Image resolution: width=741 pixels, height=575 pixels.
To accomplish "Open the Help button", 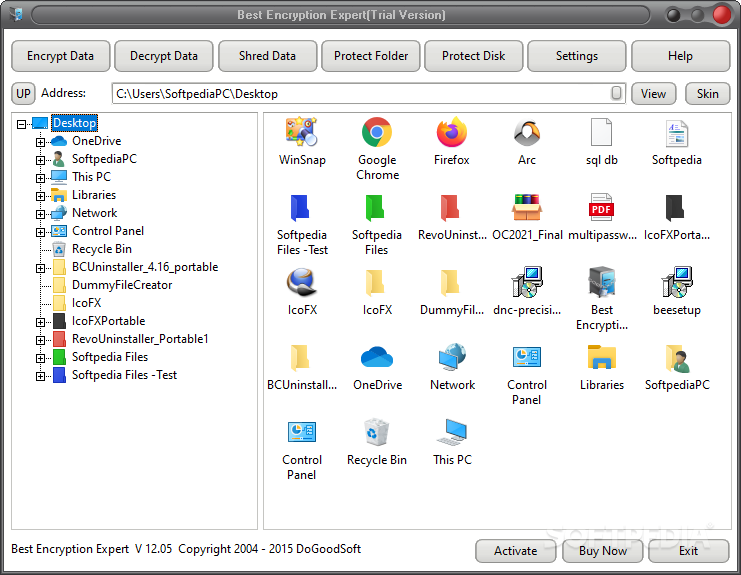I will tap(681, 56).
